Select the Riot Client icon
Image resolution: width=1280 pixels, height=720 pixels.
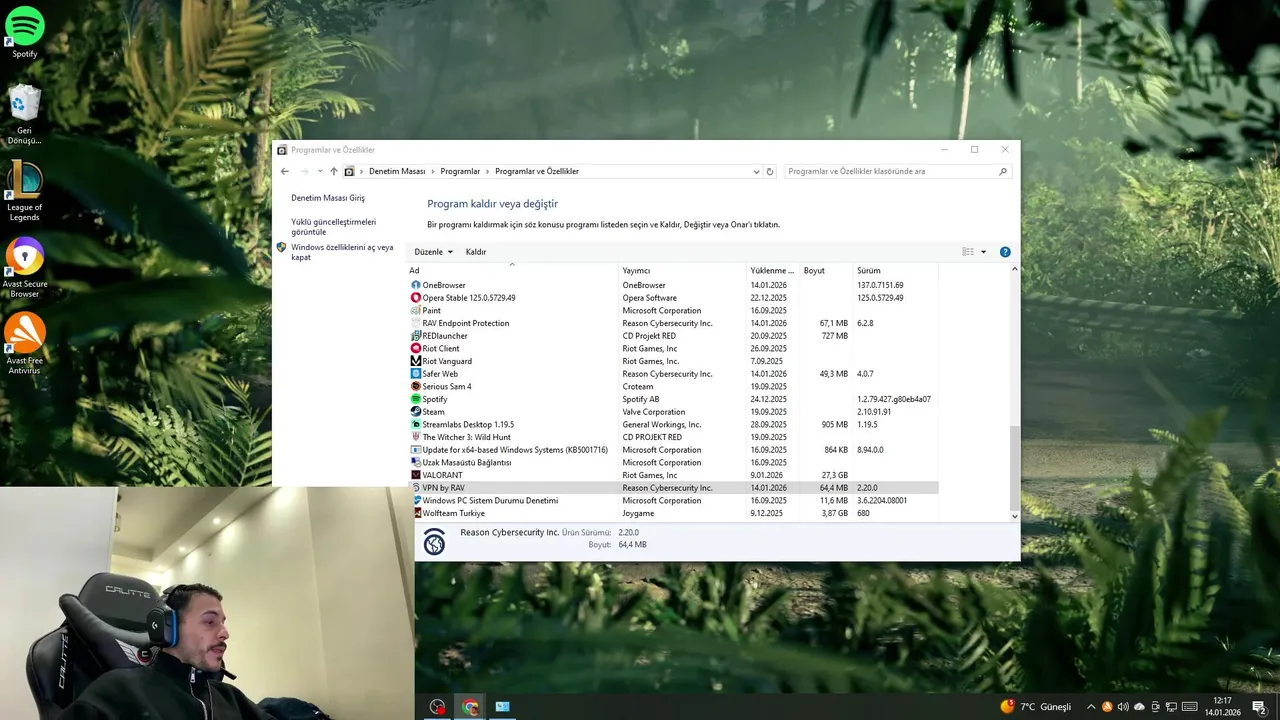pyautogui.click(x=416, y=349)
